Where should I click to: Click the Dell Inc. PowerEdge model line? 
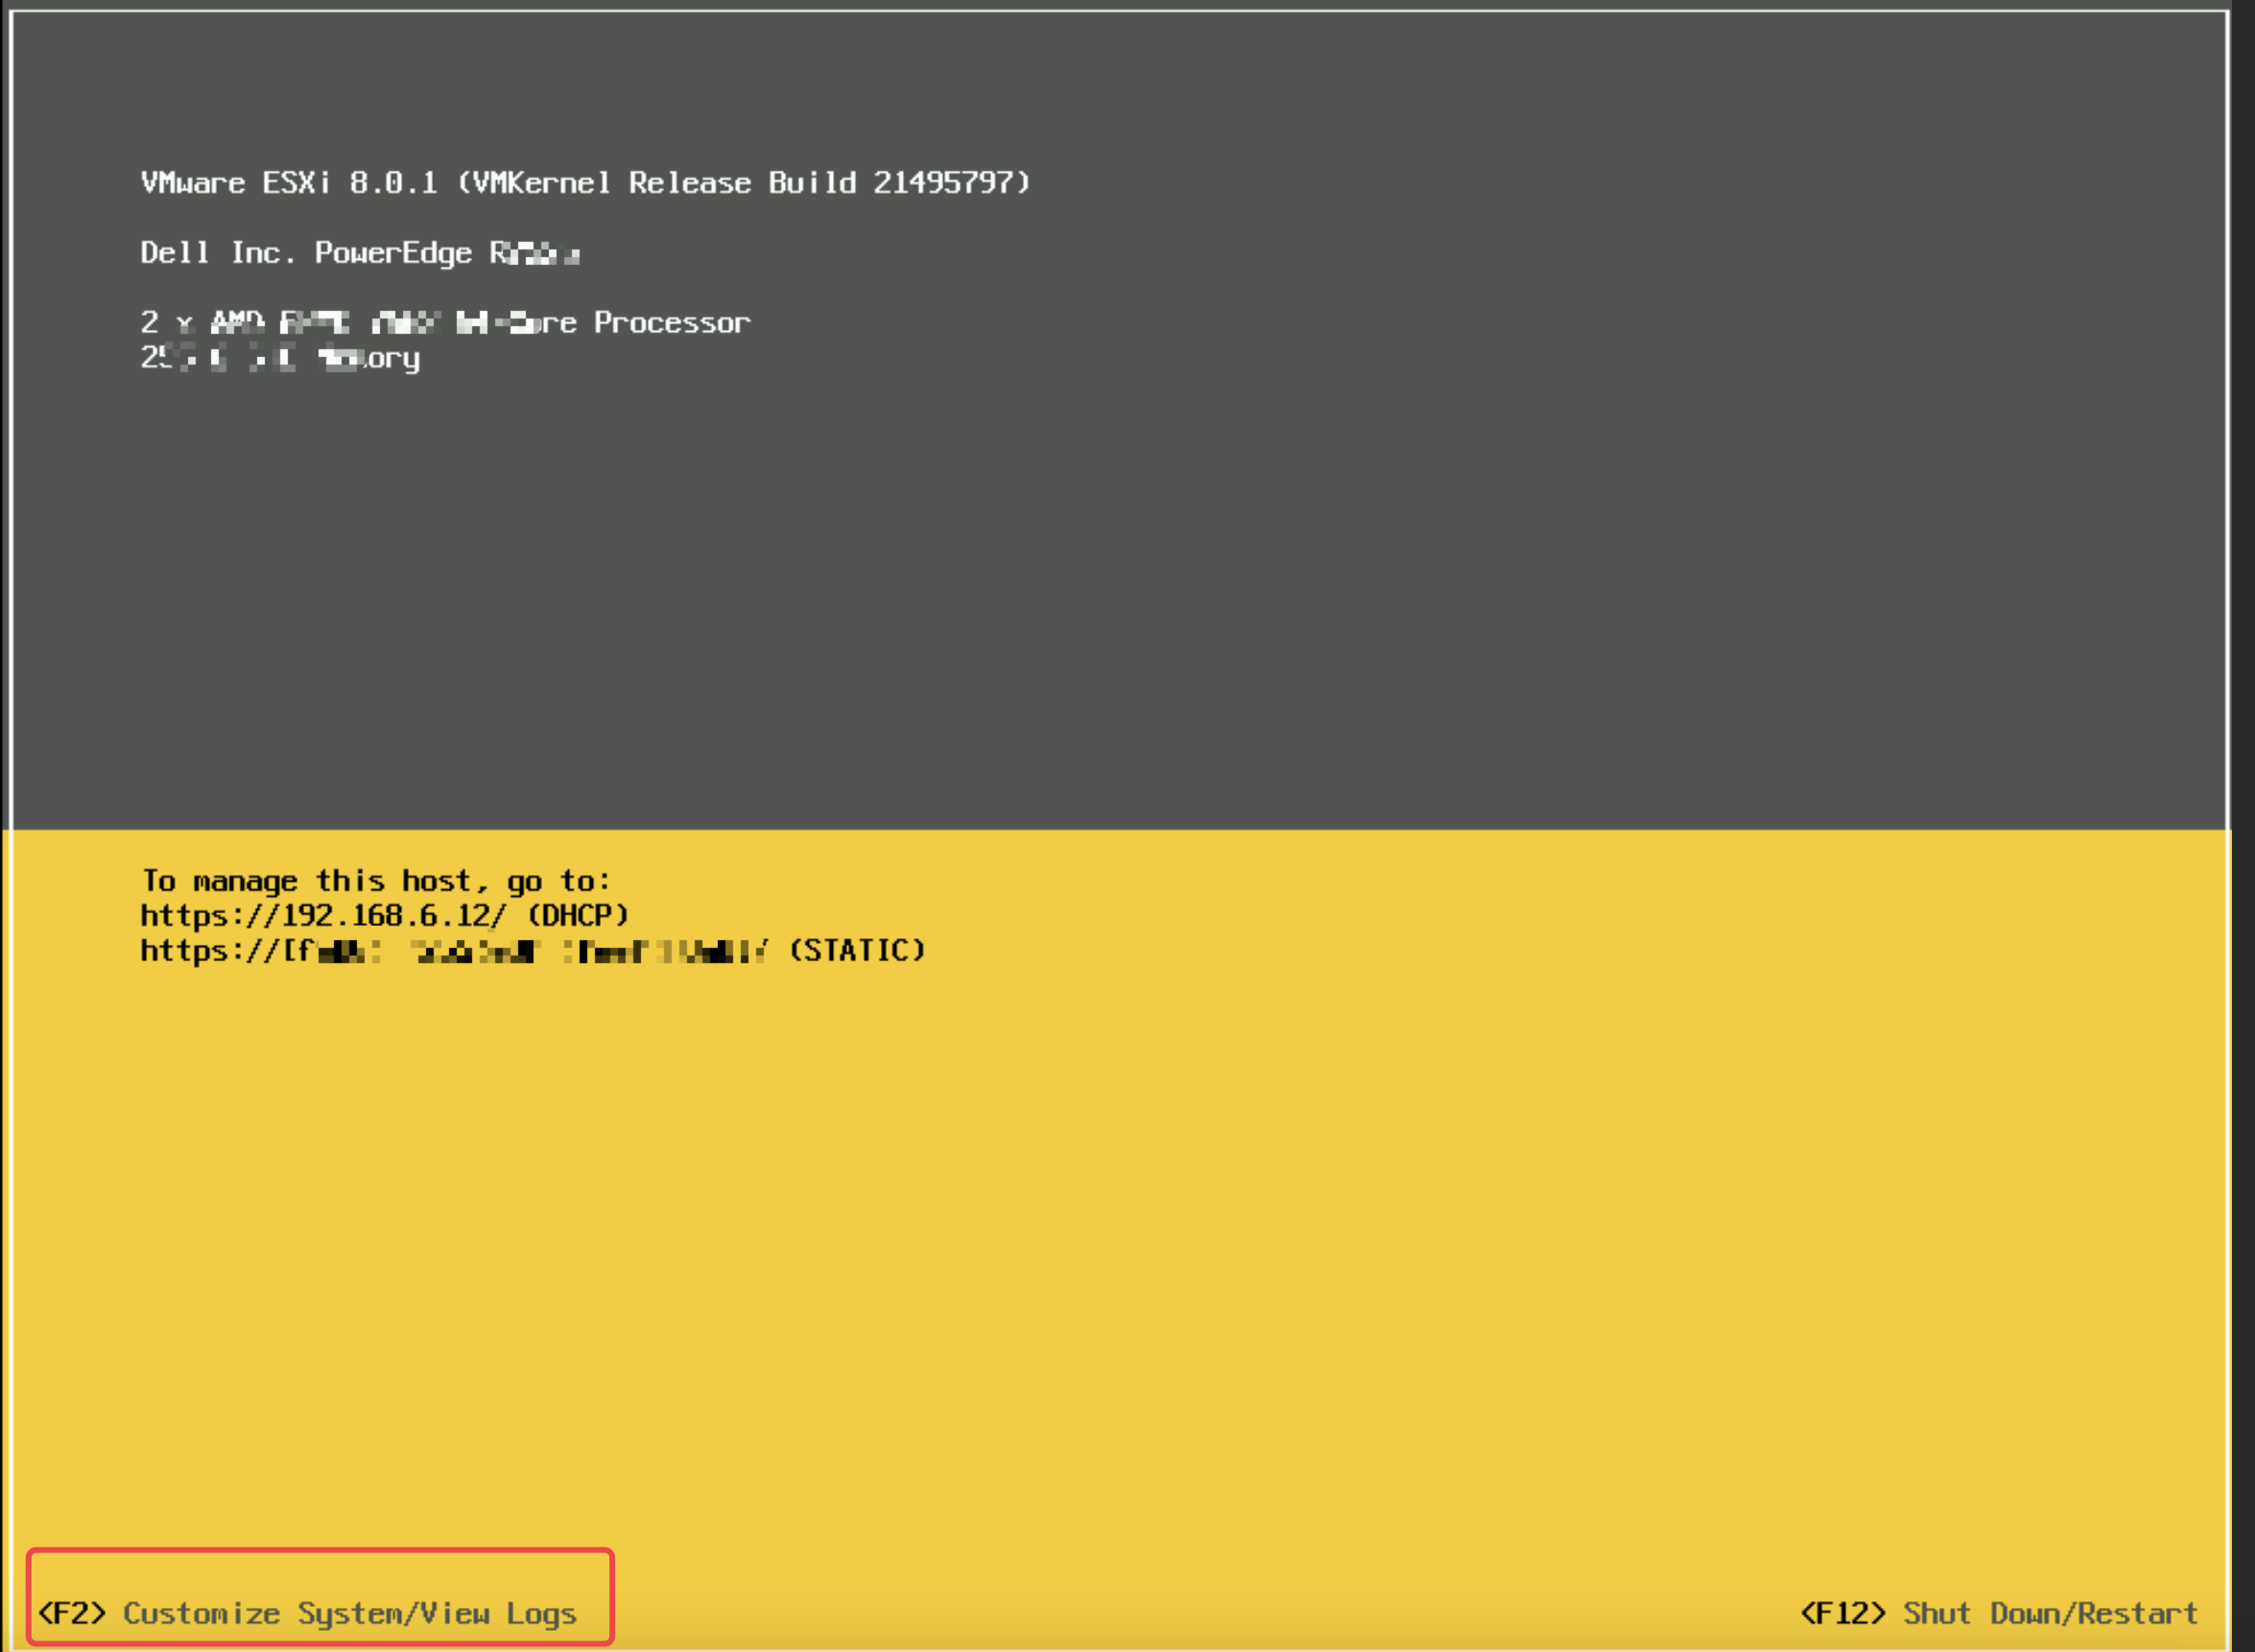(x=360, y=252)
